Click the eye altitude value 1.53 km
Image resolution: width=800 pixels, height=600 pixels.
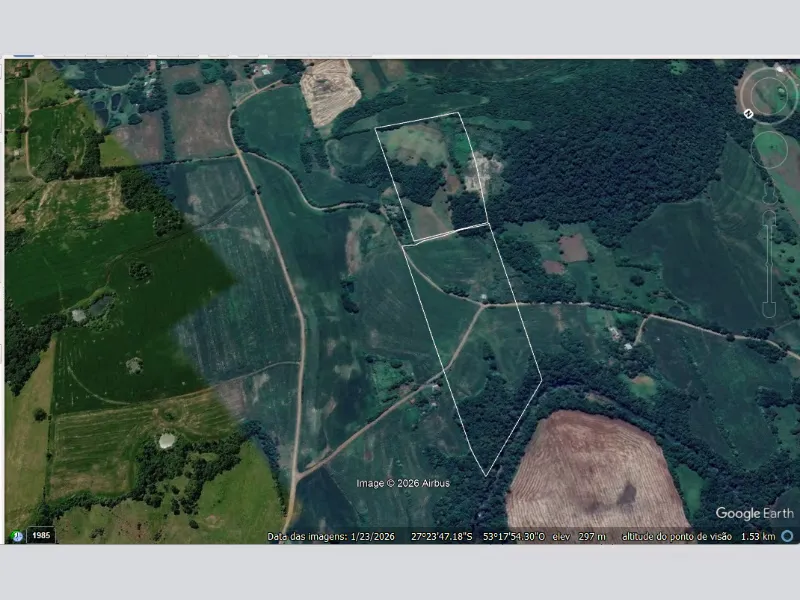point(758,536)
